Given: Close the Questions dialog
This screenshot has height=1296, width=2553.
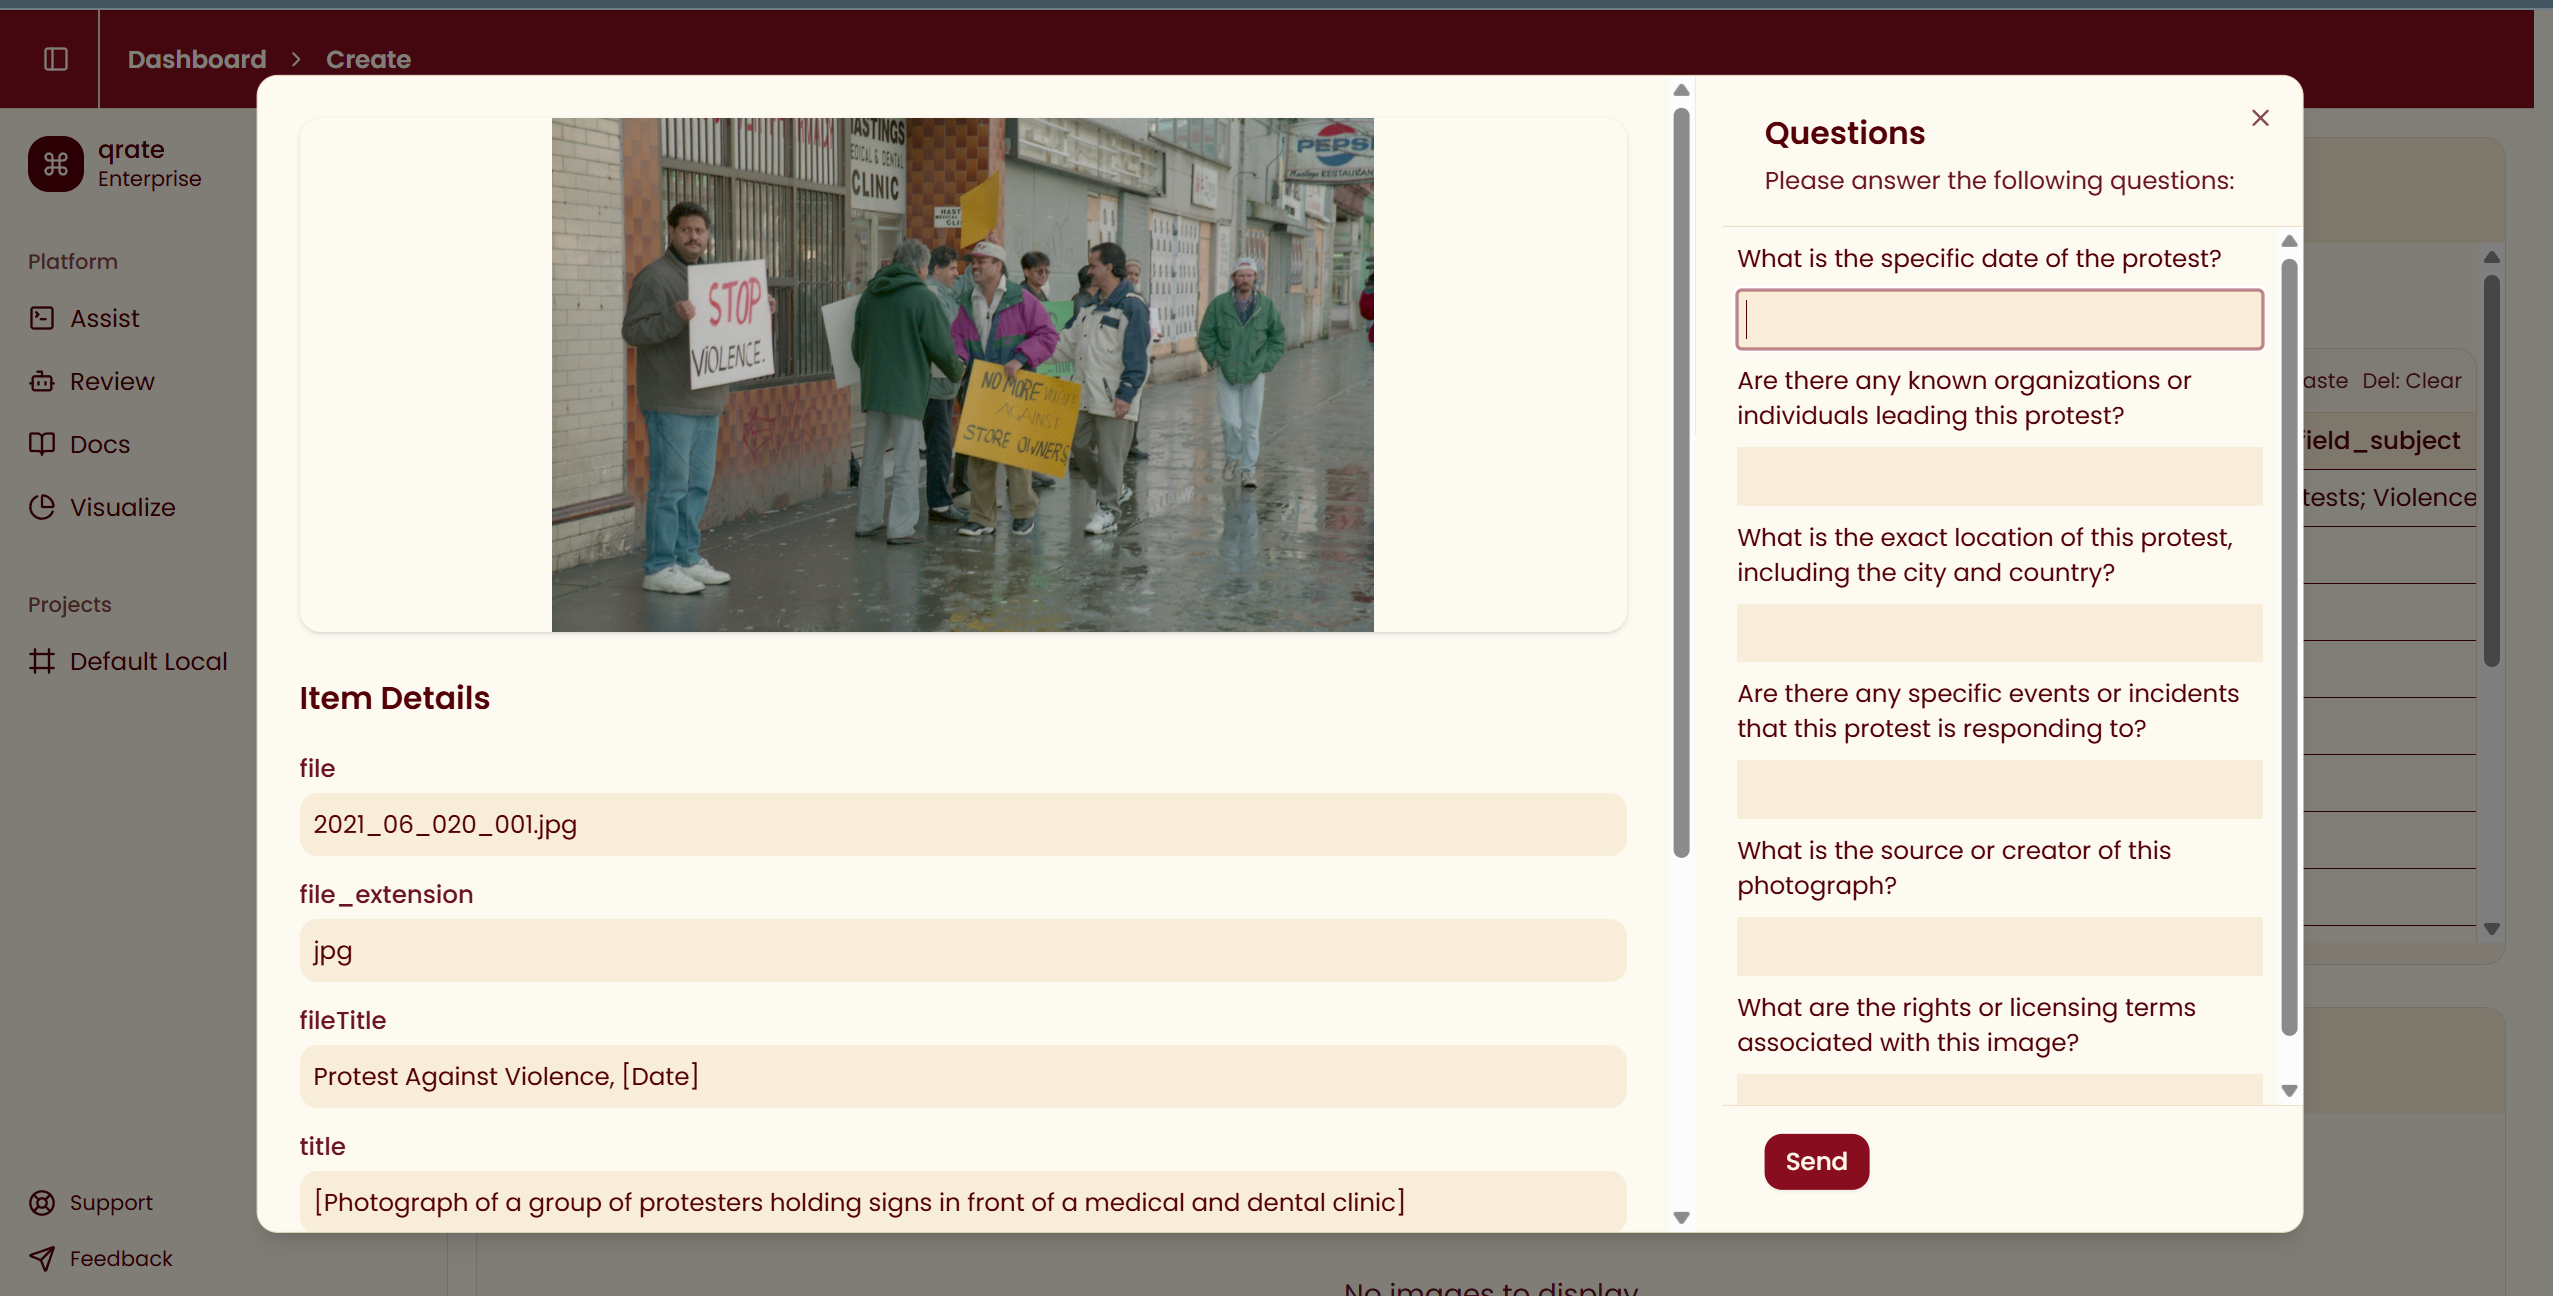Looking at the screenshot, I should tap(2260, 118).
